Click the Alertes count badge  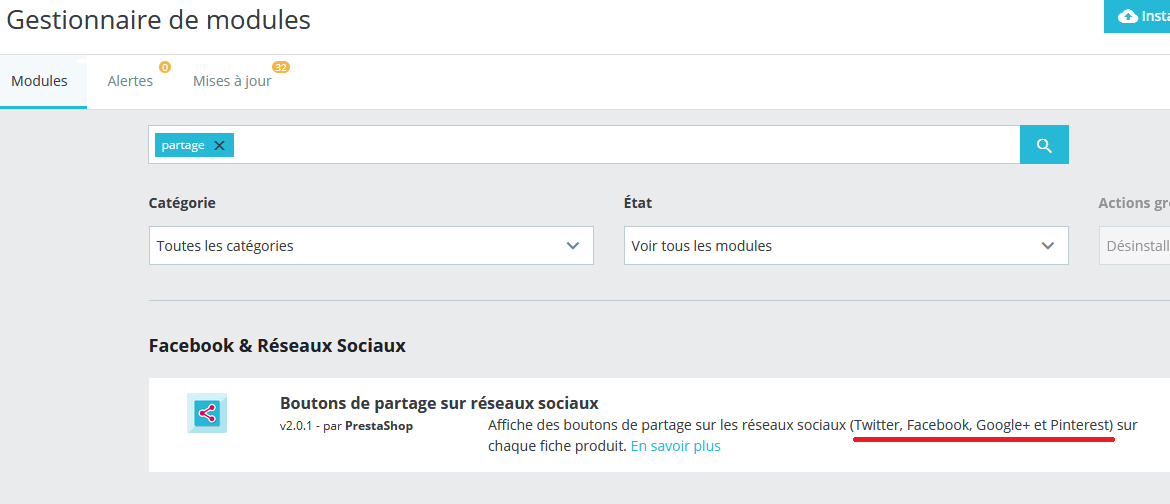click(165, 67)
